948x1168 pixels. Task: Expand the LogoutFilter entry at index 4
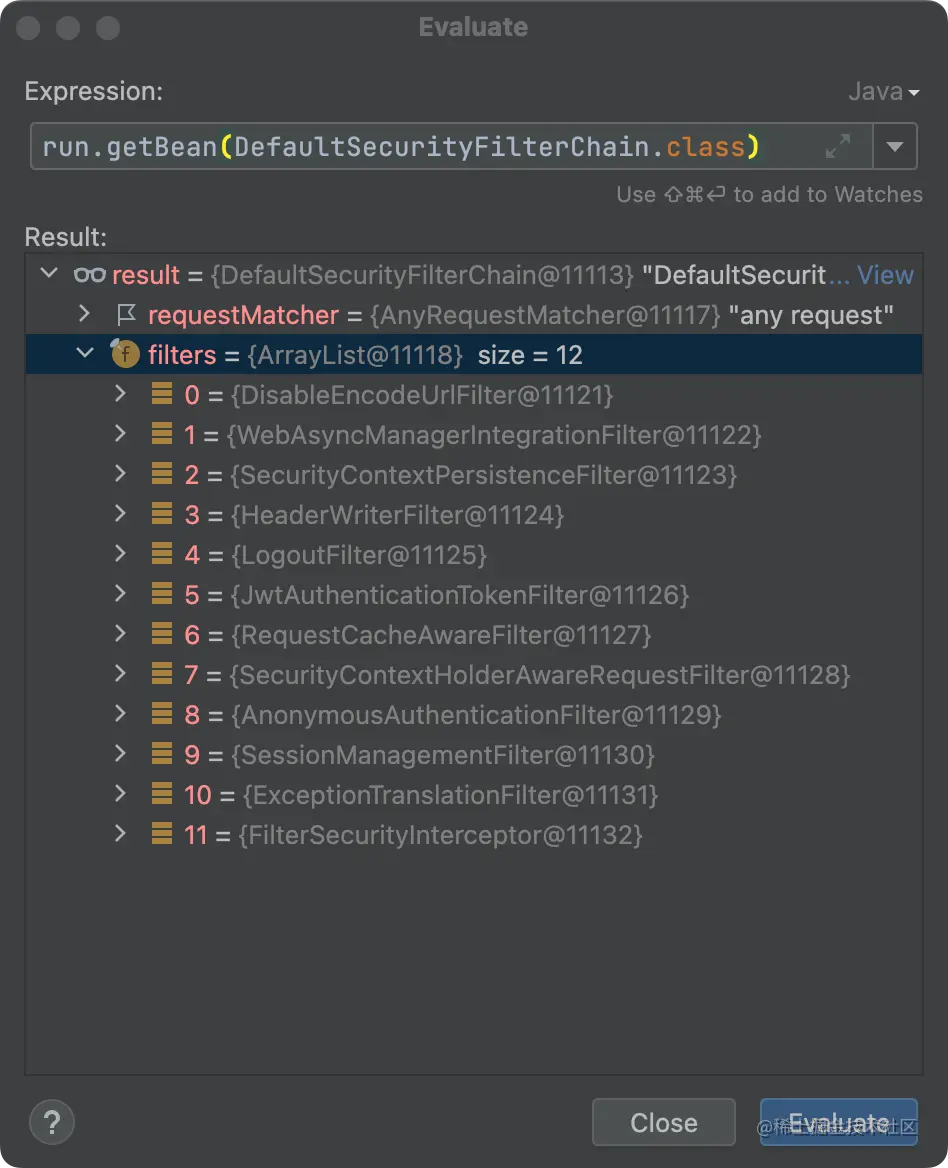[x=120, y=553]
